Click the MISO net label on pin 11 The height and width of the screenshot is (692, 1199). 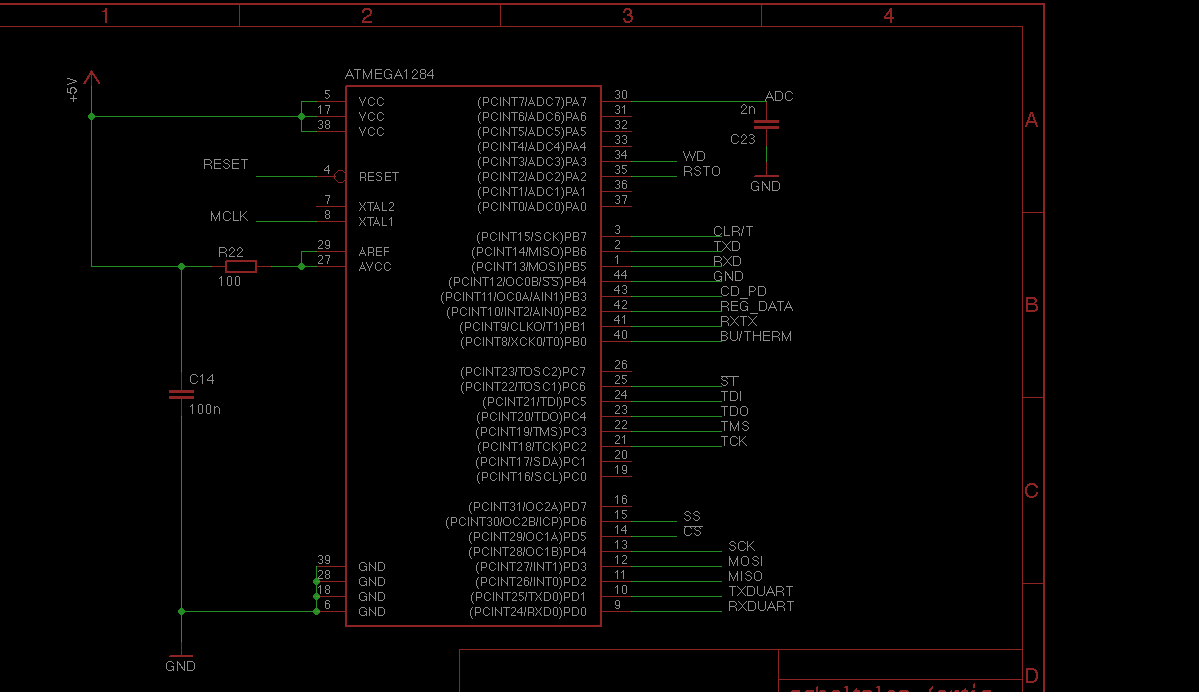click(746, 576)
